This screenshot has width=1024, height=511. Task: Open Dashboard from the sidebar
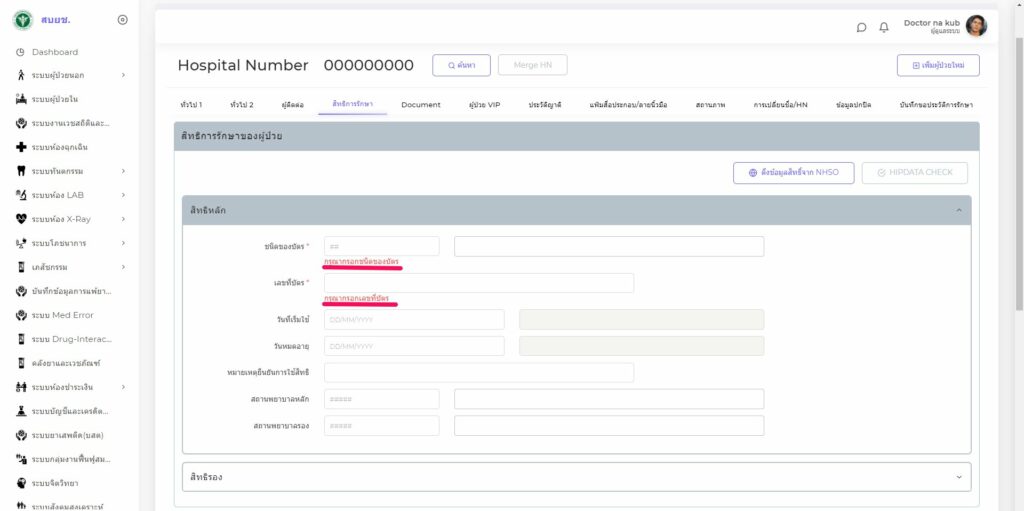(x=54, y=52)
